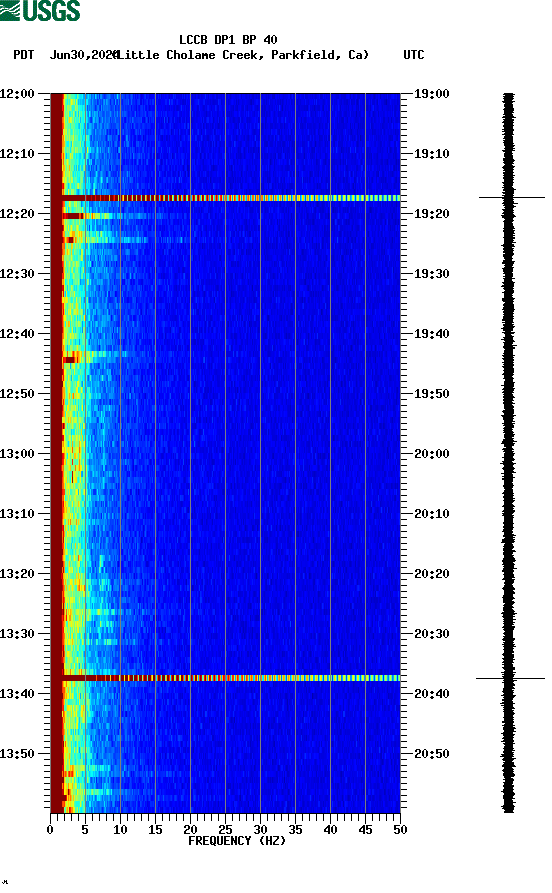Click the 20:30 UTC time label
Viewport: 552px width, 893px height.
[x=432, y=634]
